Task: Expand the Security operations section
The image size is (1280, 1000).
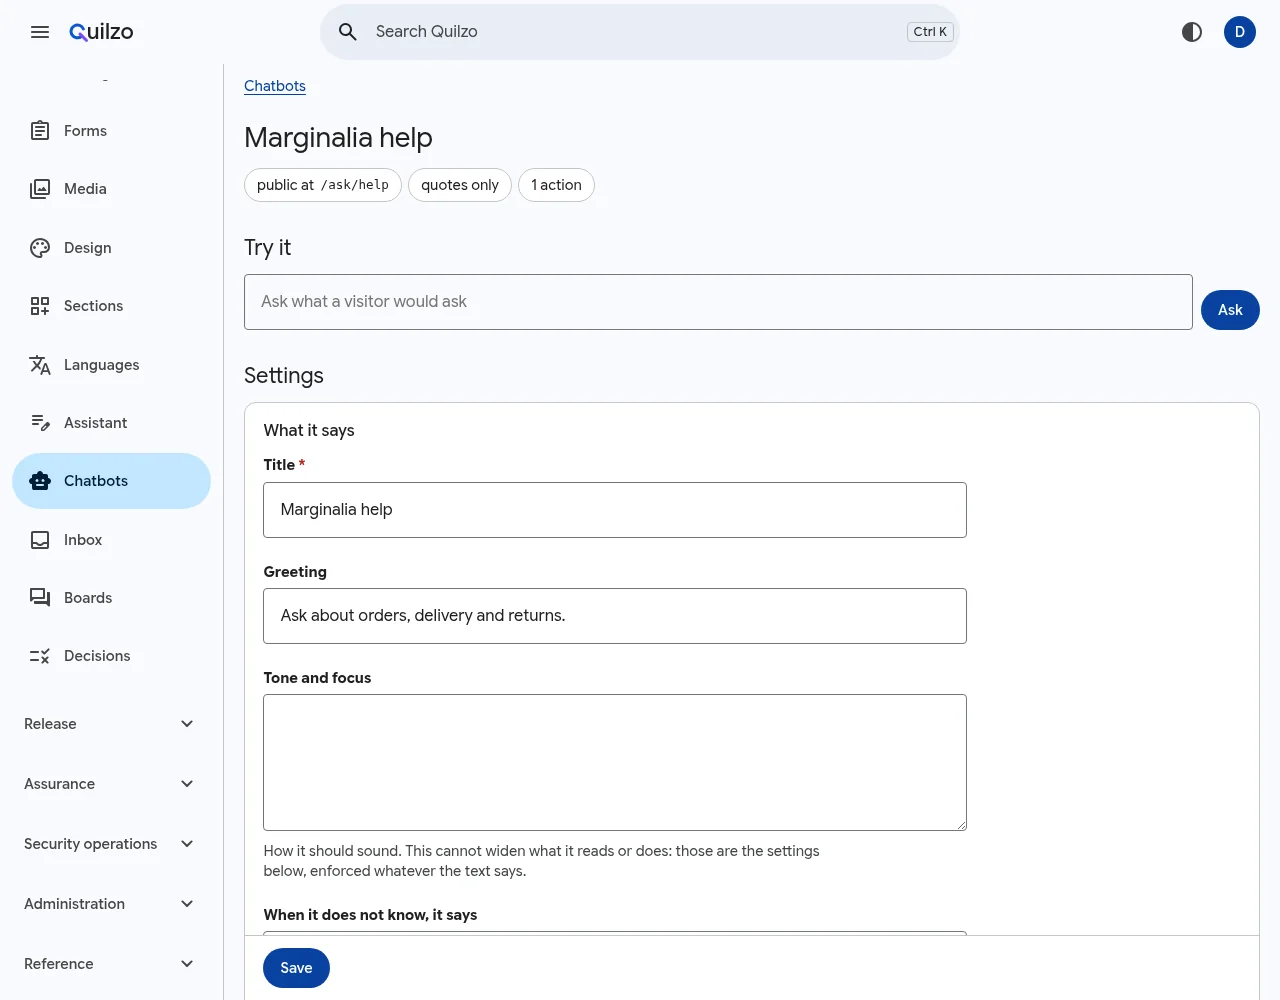Action: (x=111, y=844)
